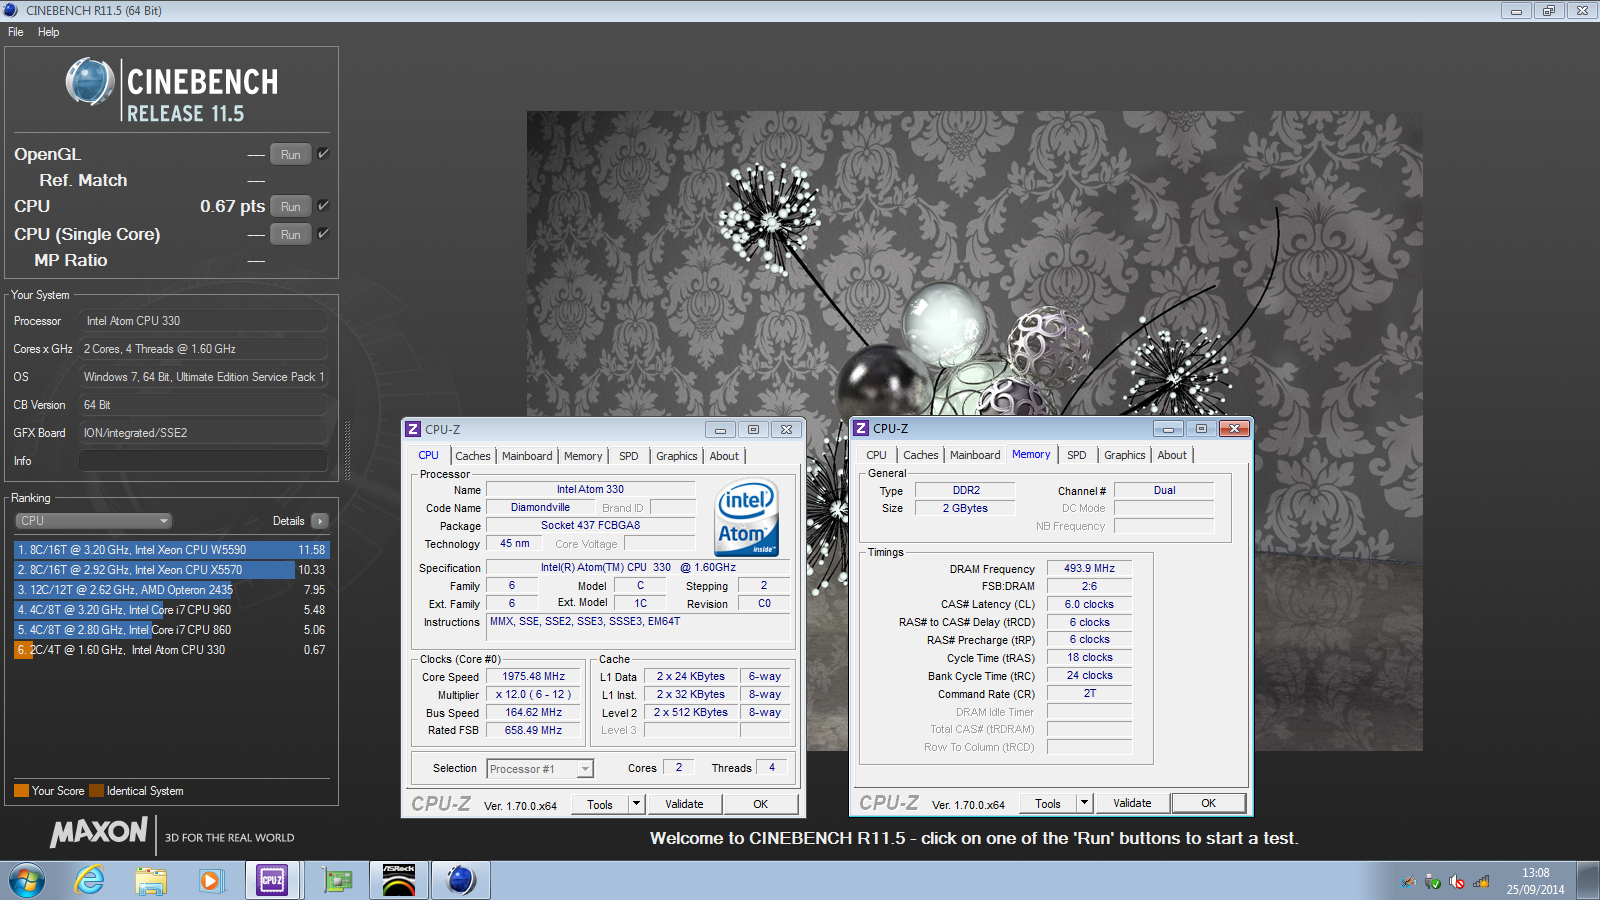
Task: Click Tools button in right CPU-Z window
Action: click(1048, 803)
